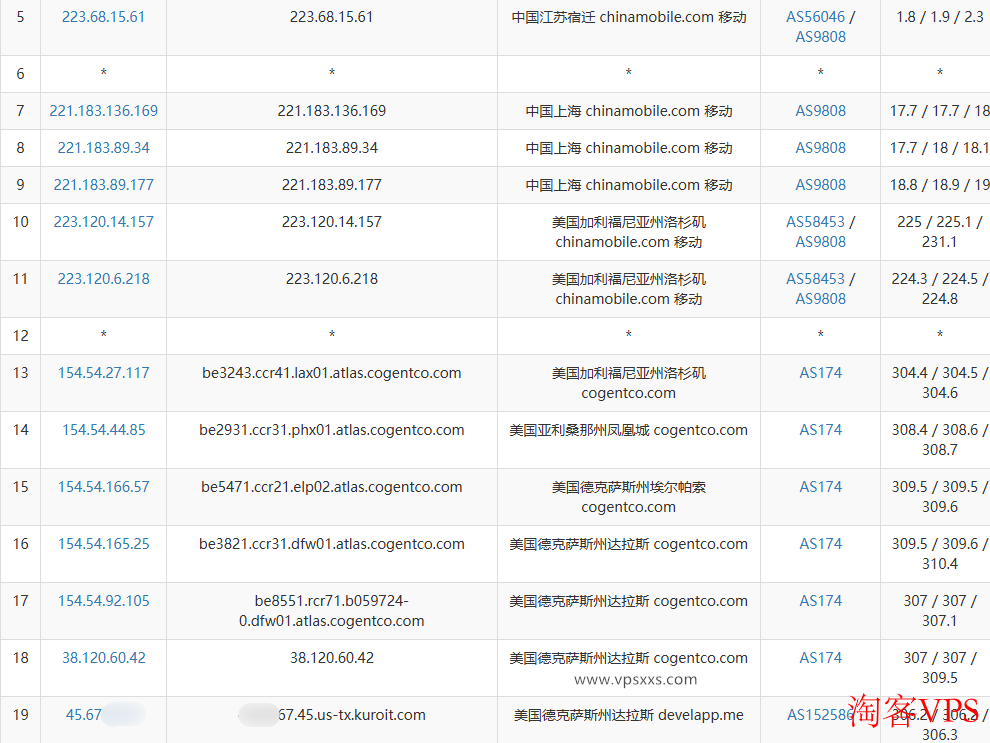Viewport: 990px width, 743px height.
Task: Open the partially hidden 45.67 IP link
Action: 84,715
